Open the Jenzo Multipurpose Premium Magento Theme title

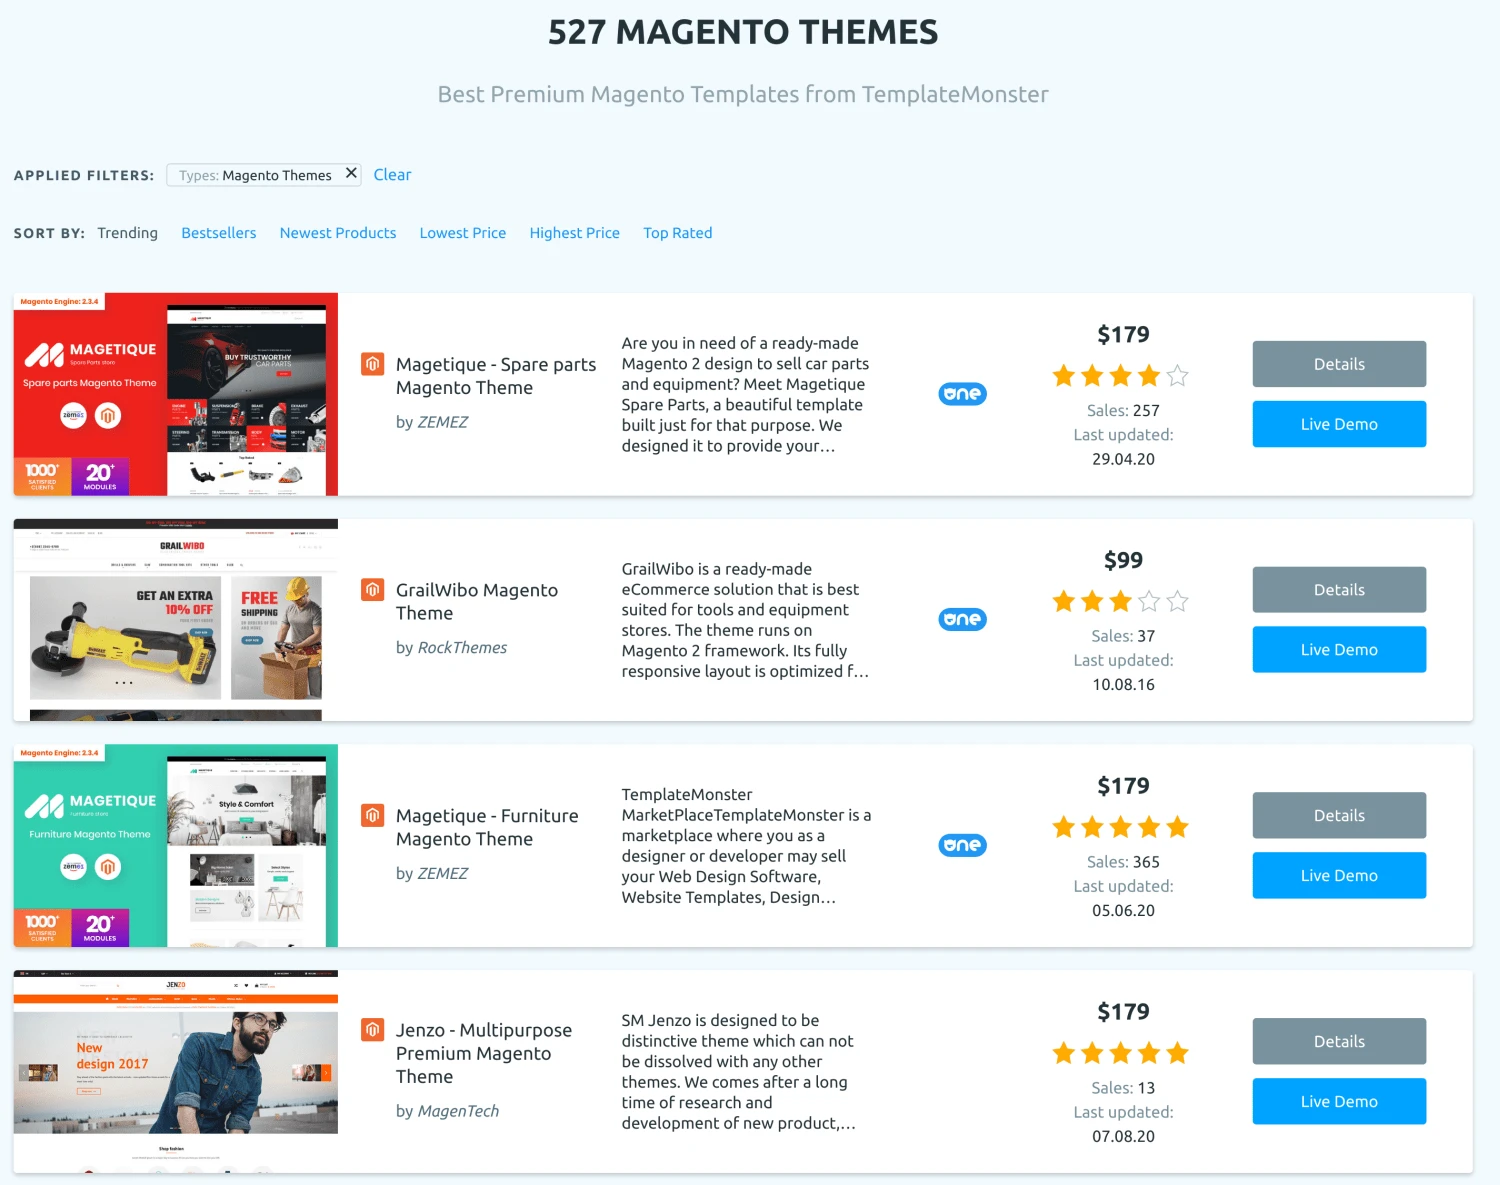pos(484,1053)
